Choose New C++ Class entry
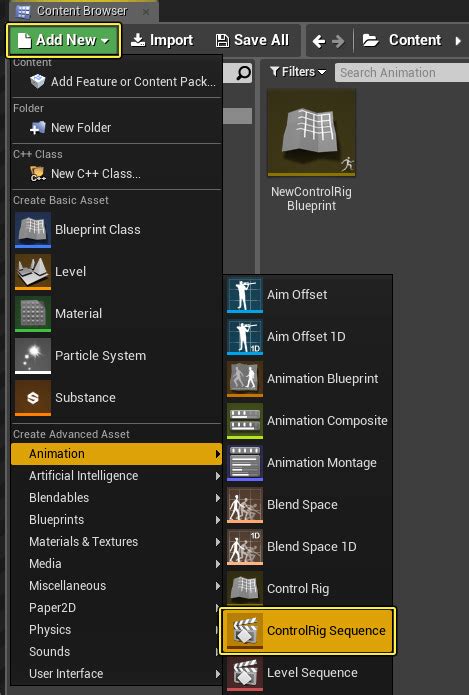 (116, 174)
